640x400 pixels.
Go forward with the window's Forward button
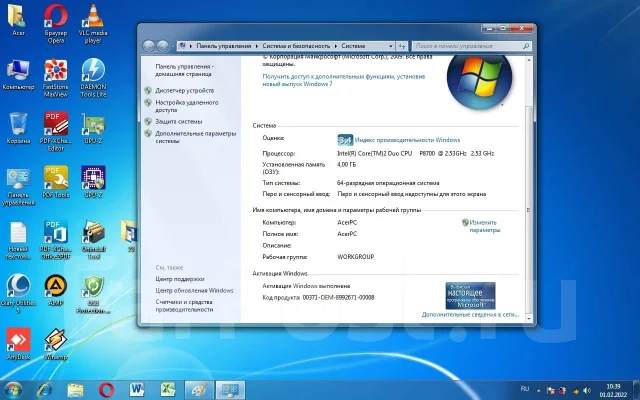coord(163,46)
